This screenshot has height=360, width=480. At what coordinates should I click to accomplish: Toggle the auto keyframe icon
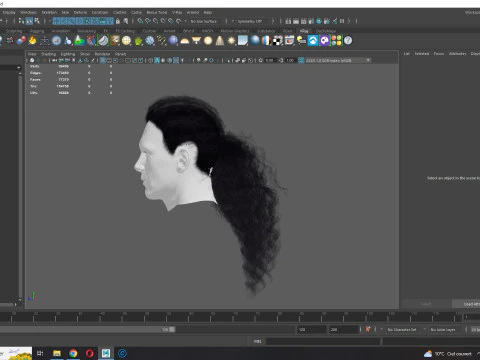[x=368, y=329]
